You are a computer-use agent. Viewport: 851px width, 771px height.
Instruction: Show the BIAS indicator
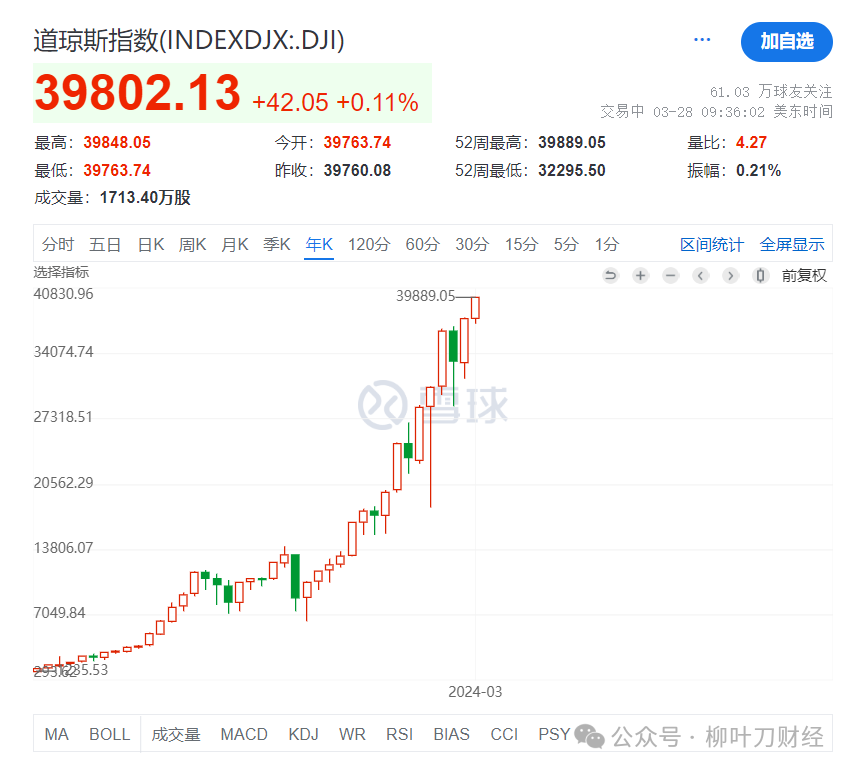coord(452,734)
